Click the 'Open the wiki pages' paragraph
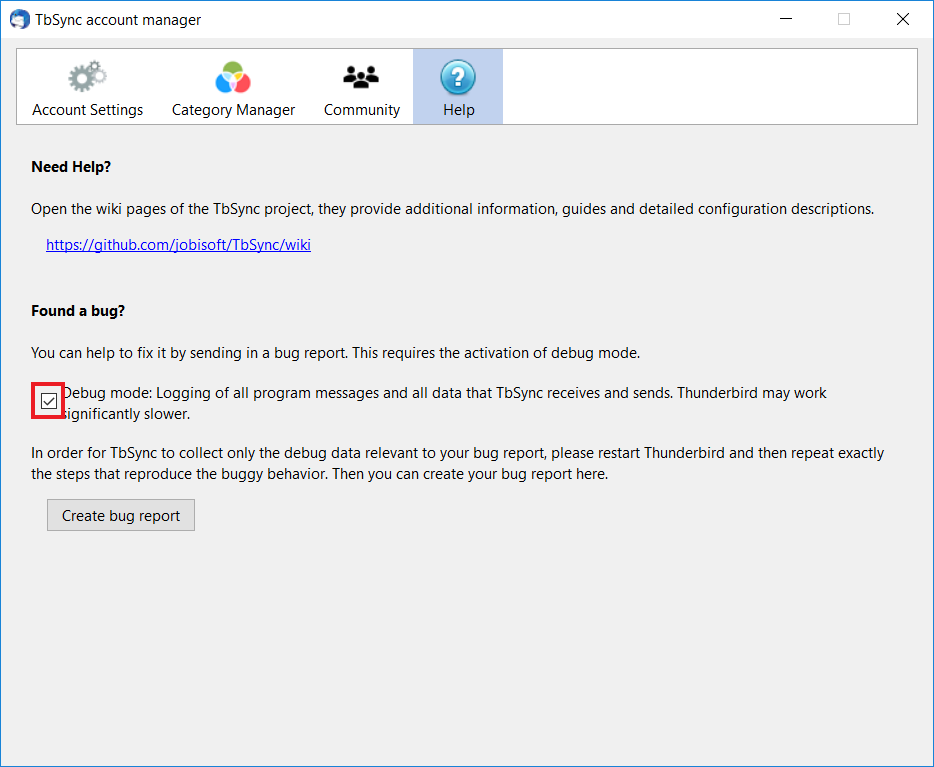934x767 pixels. (x=452, y=209)
